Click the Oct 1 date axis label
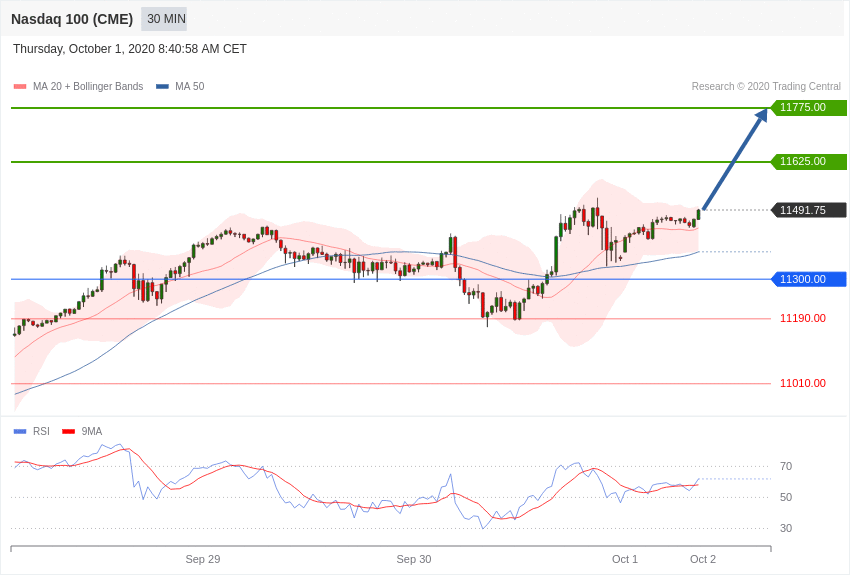This screenshot has height=576, width=850. point(624,559)
